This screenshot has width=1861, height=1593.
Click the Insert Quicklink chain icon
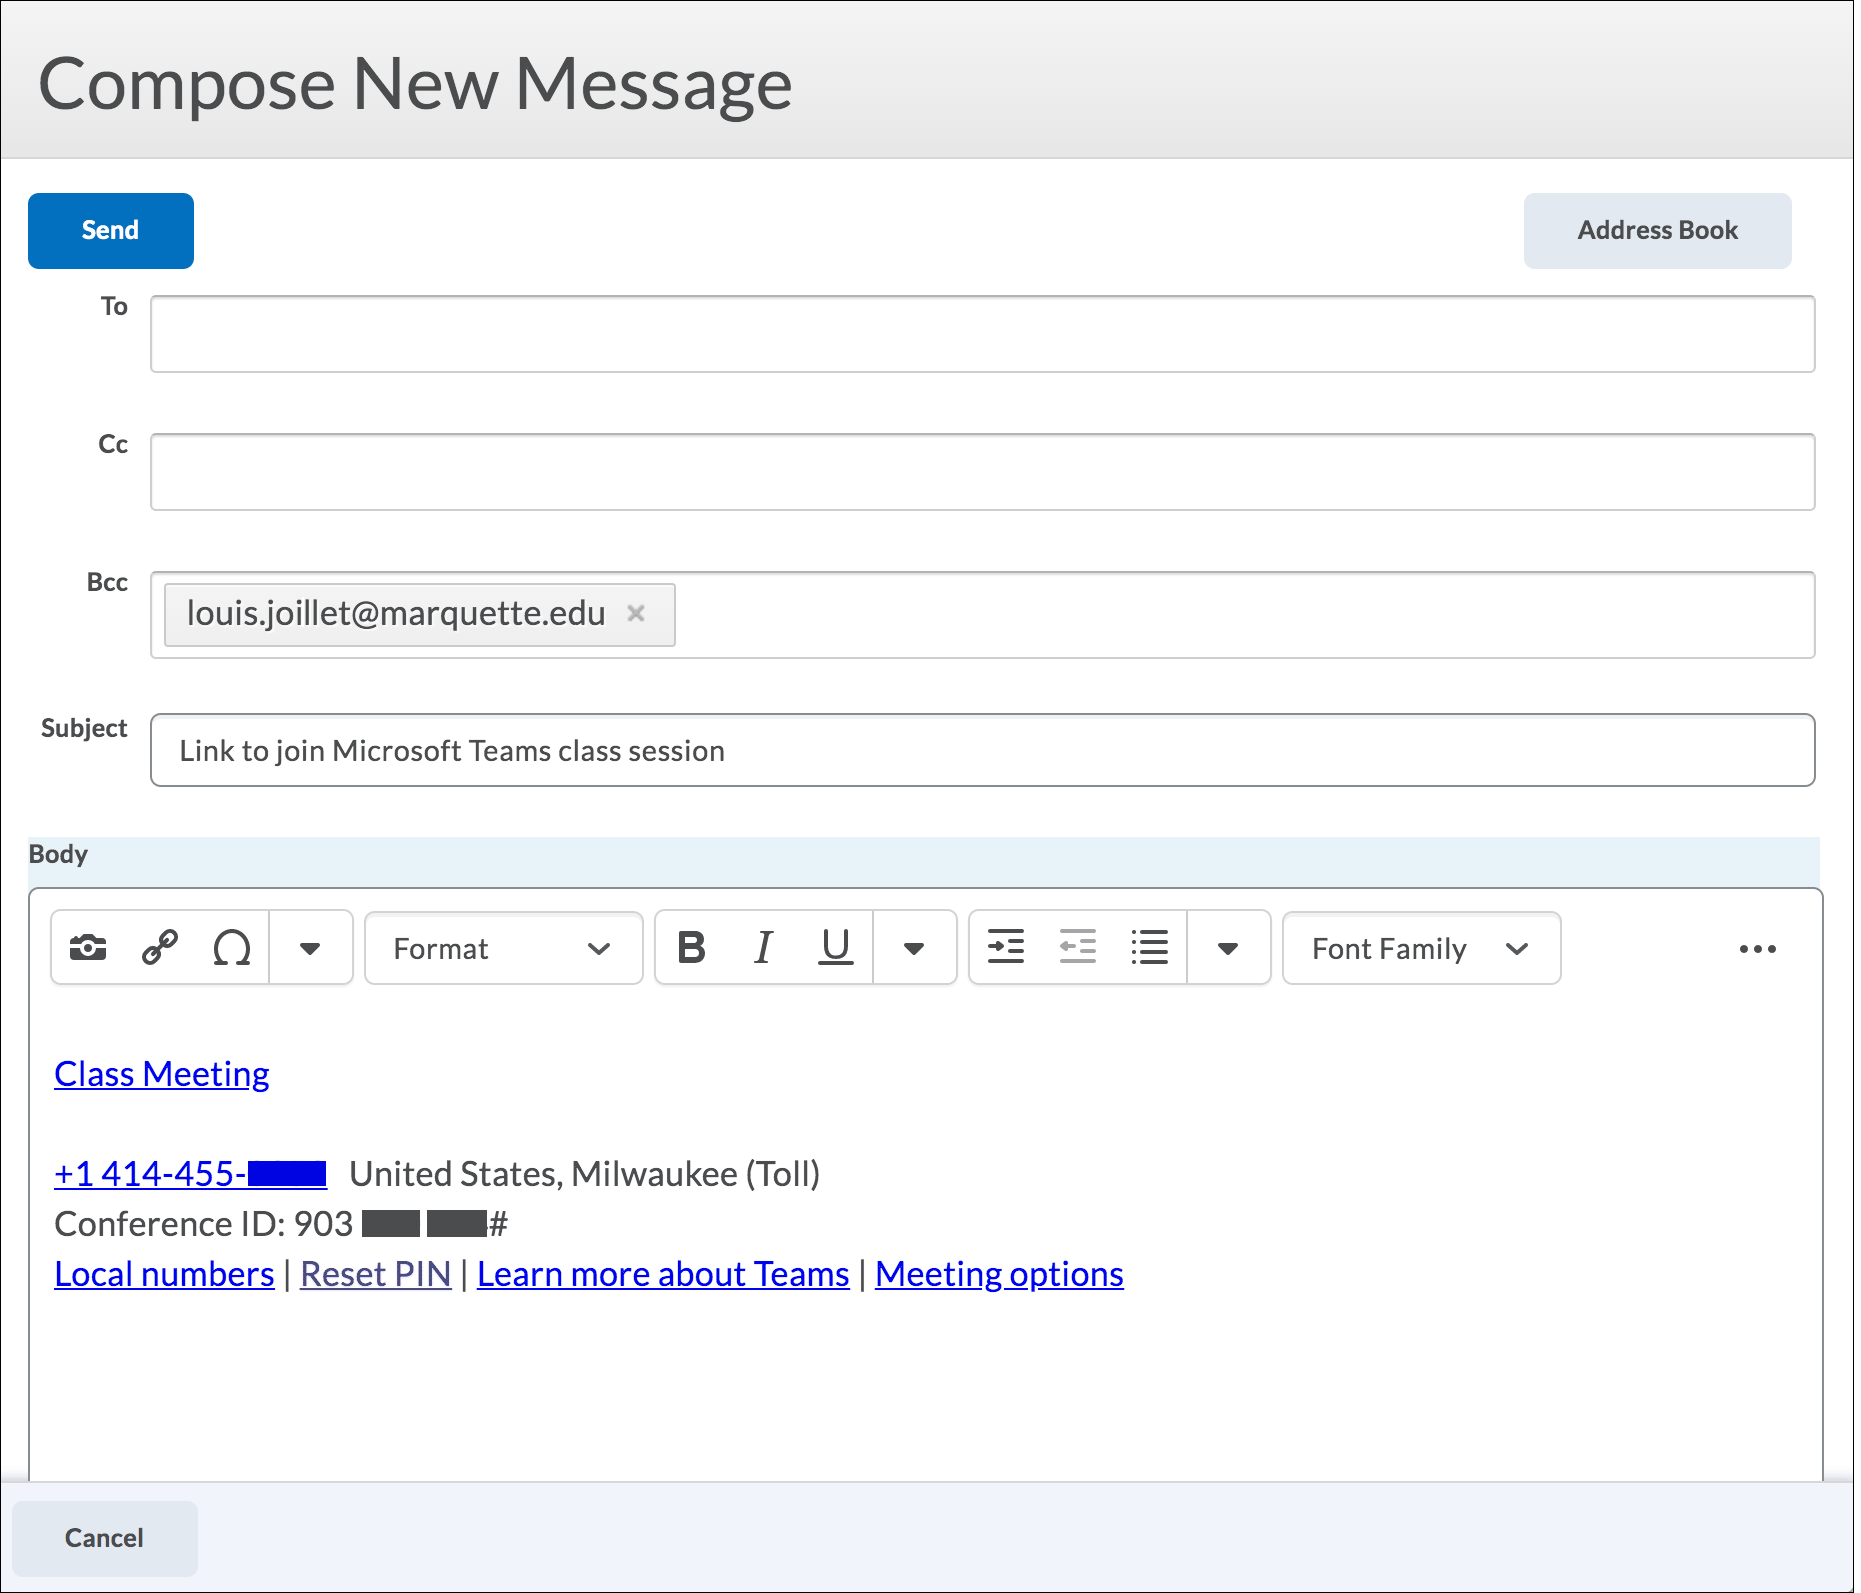click(160, 947)
